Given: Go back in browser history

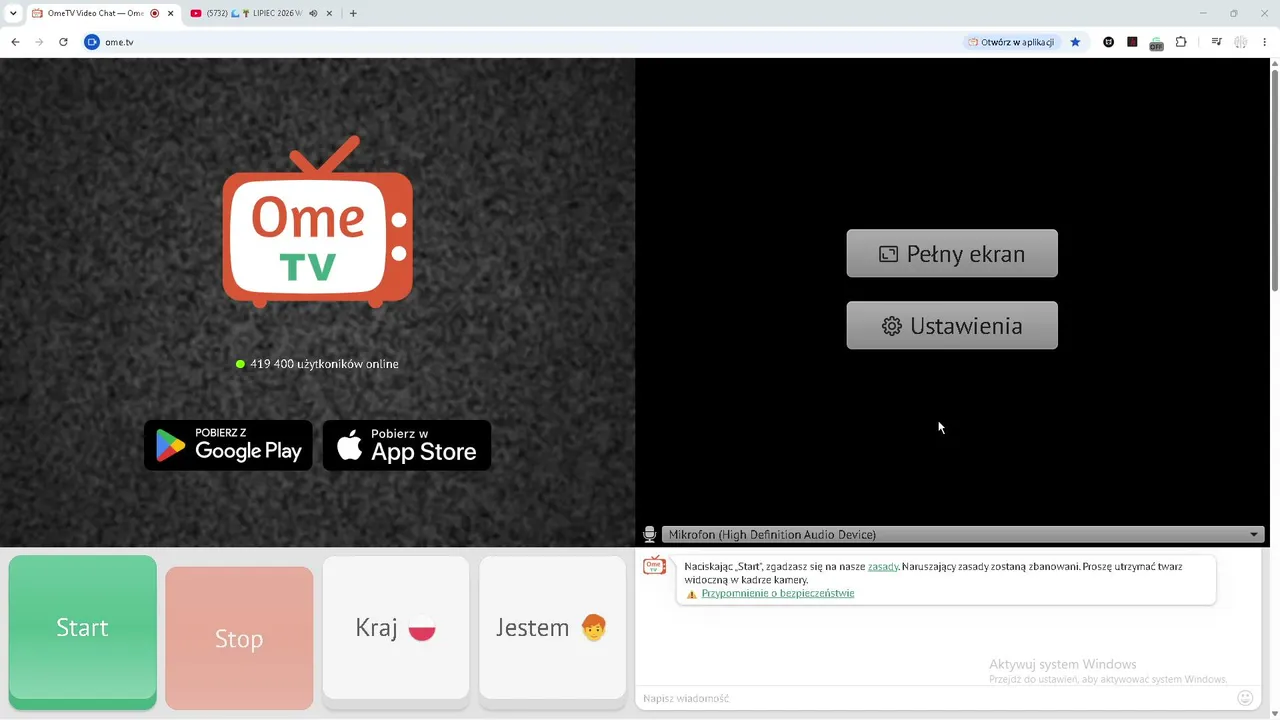Looking at the screenshot, I should (x=15, y=42).
